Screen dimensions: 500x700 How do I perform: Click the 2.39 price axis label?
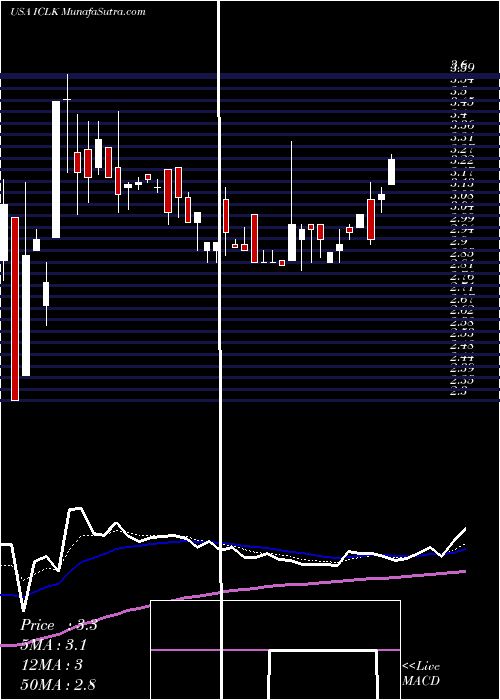tap(462, 369)
